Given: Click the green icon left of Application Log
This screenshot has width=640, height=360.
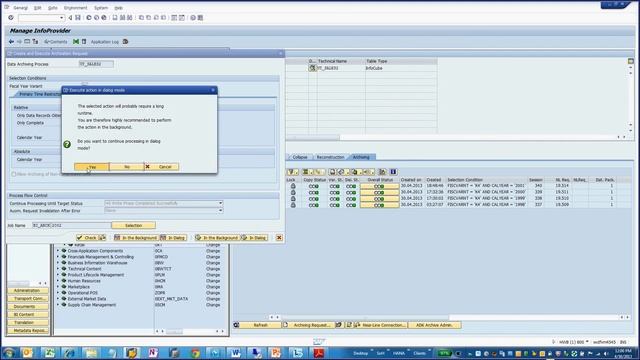Looking at the screenshot, I should click(x=76, y=42).
